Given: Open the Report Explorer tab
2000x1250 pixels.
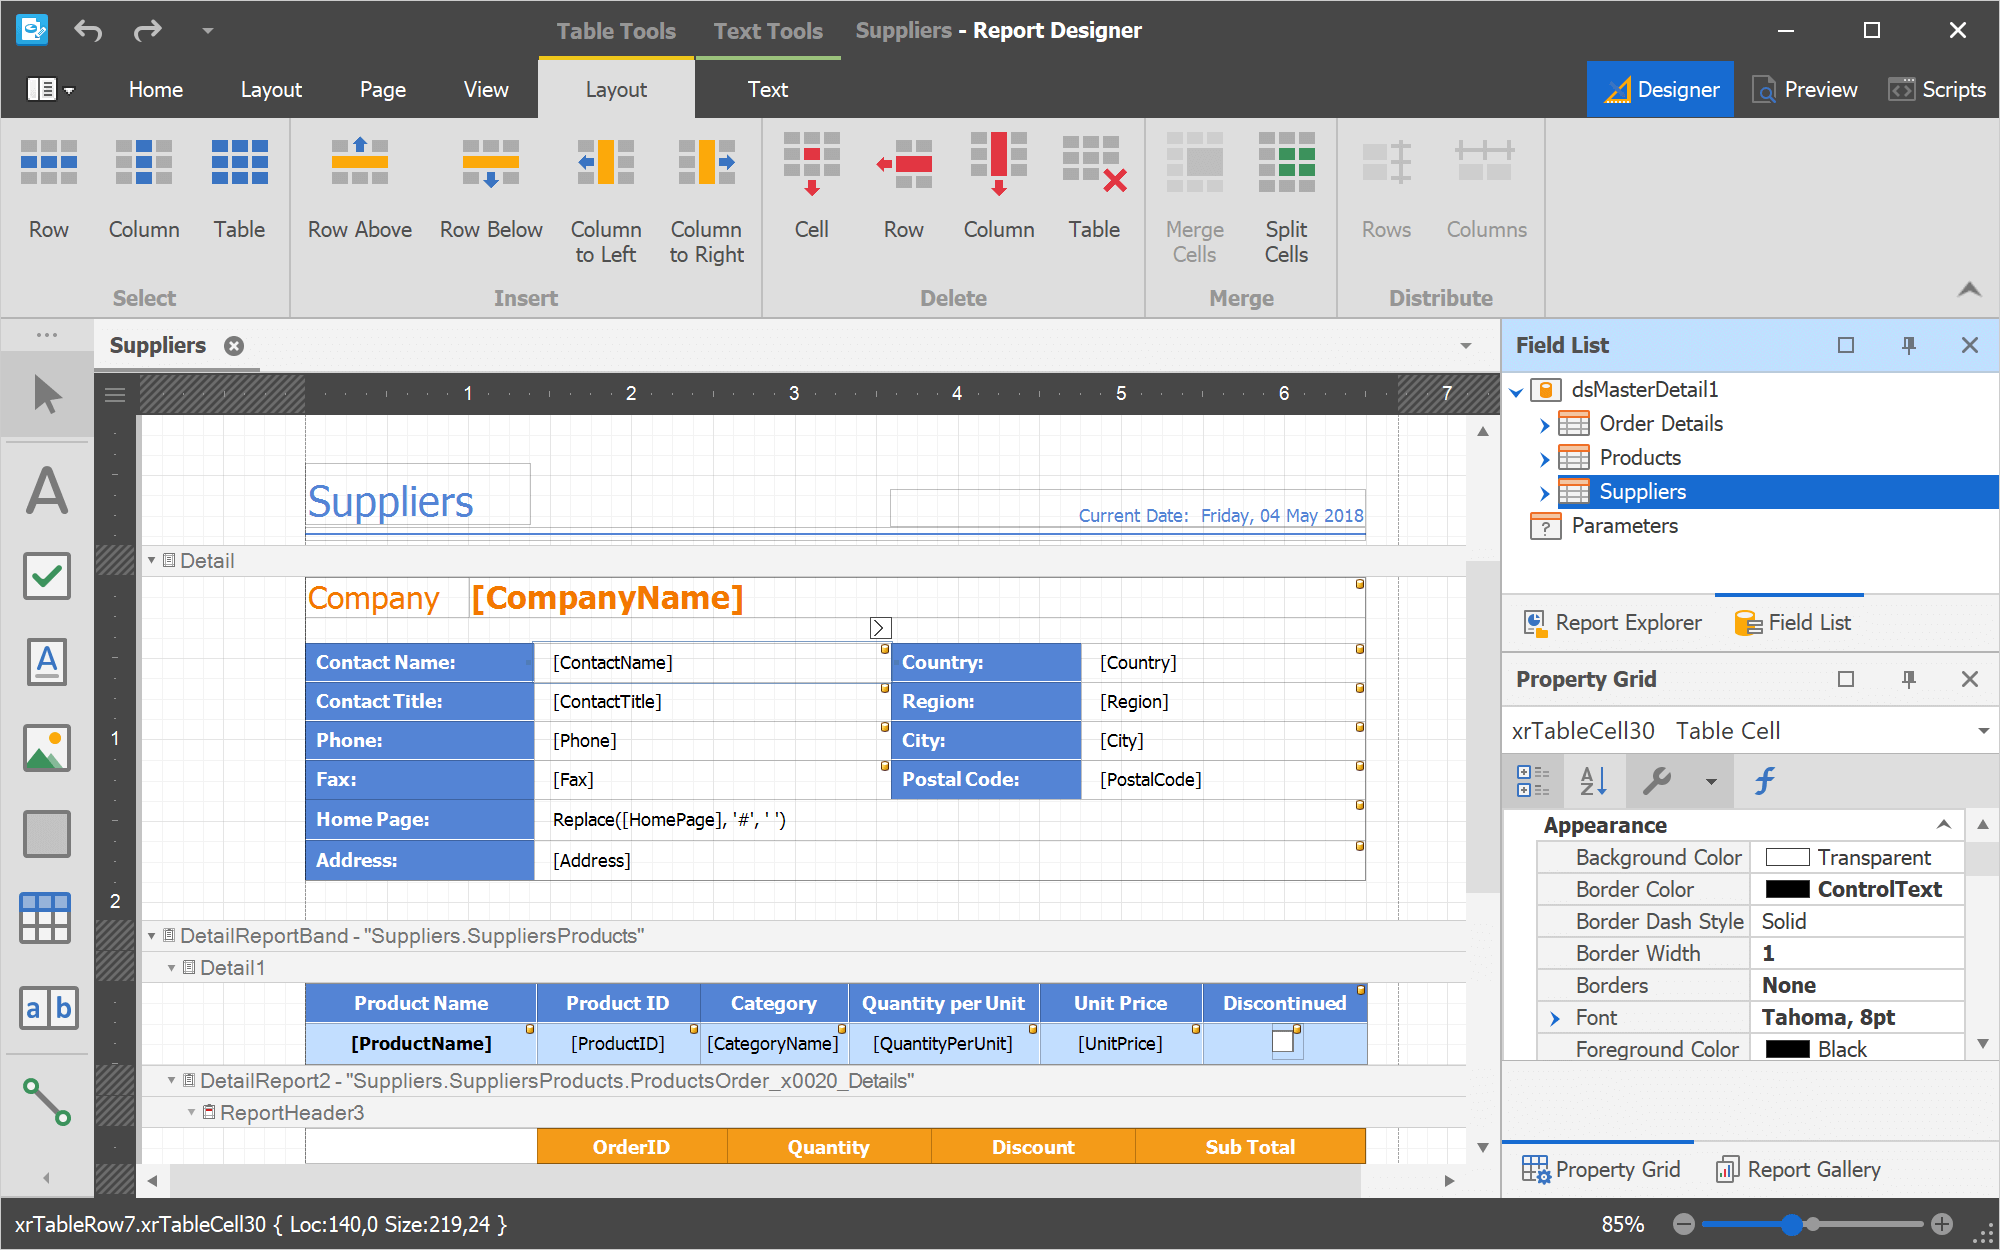Looking at the screenshot, I should [x=1612, y=623].
